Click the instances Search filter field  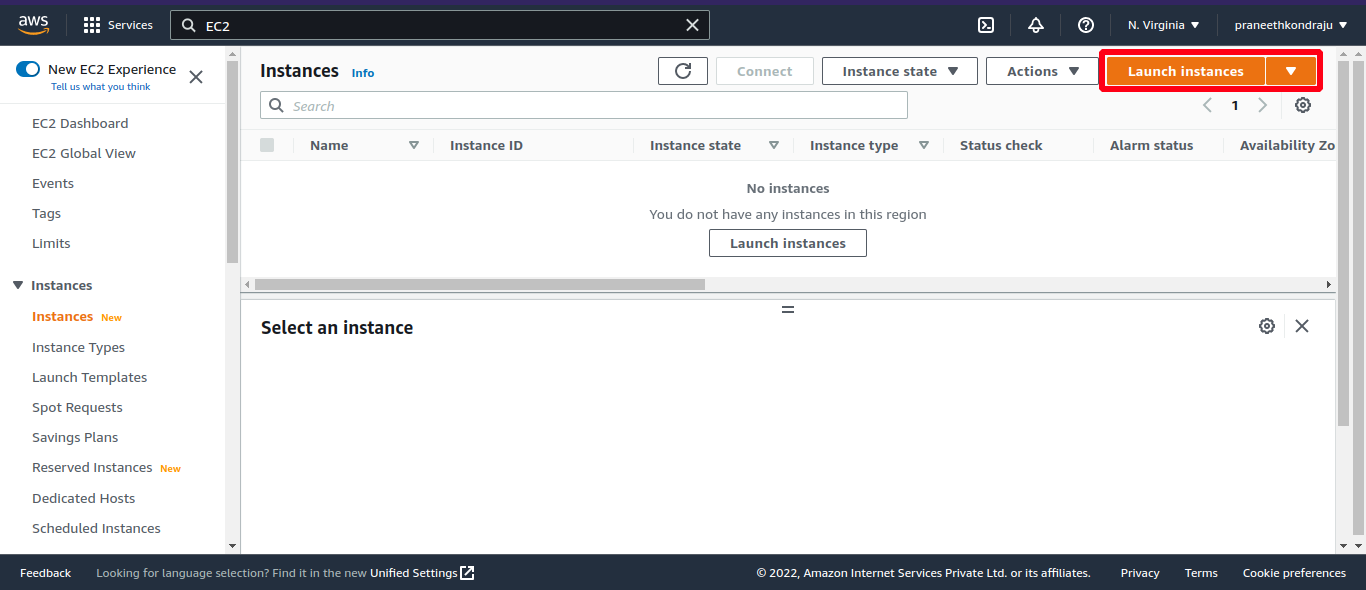coord(584,105)
